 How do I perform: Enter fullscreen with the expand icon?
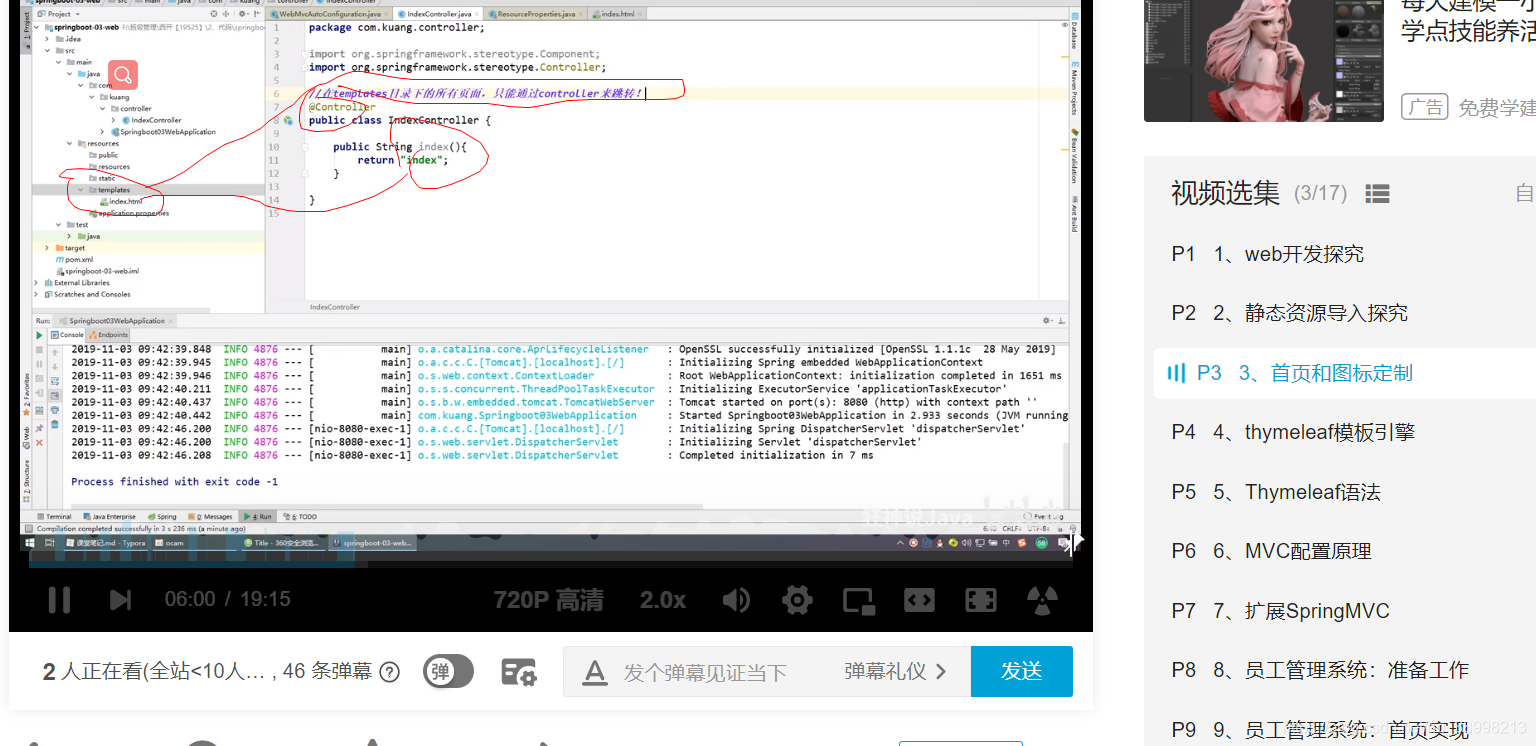point(980,599)
